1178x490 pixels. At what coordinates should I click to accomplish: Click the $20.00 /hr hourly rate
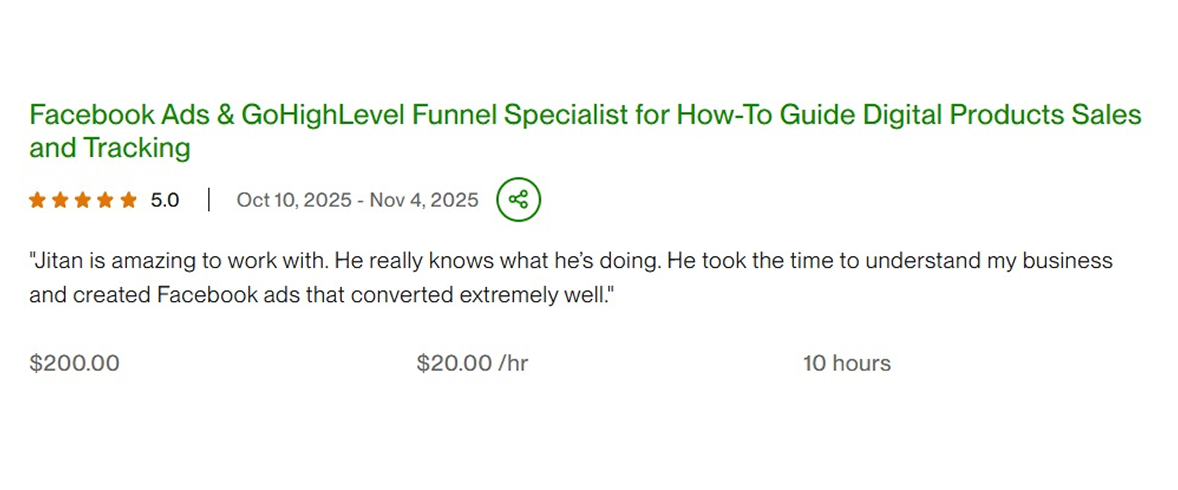[x=472, y=363]
